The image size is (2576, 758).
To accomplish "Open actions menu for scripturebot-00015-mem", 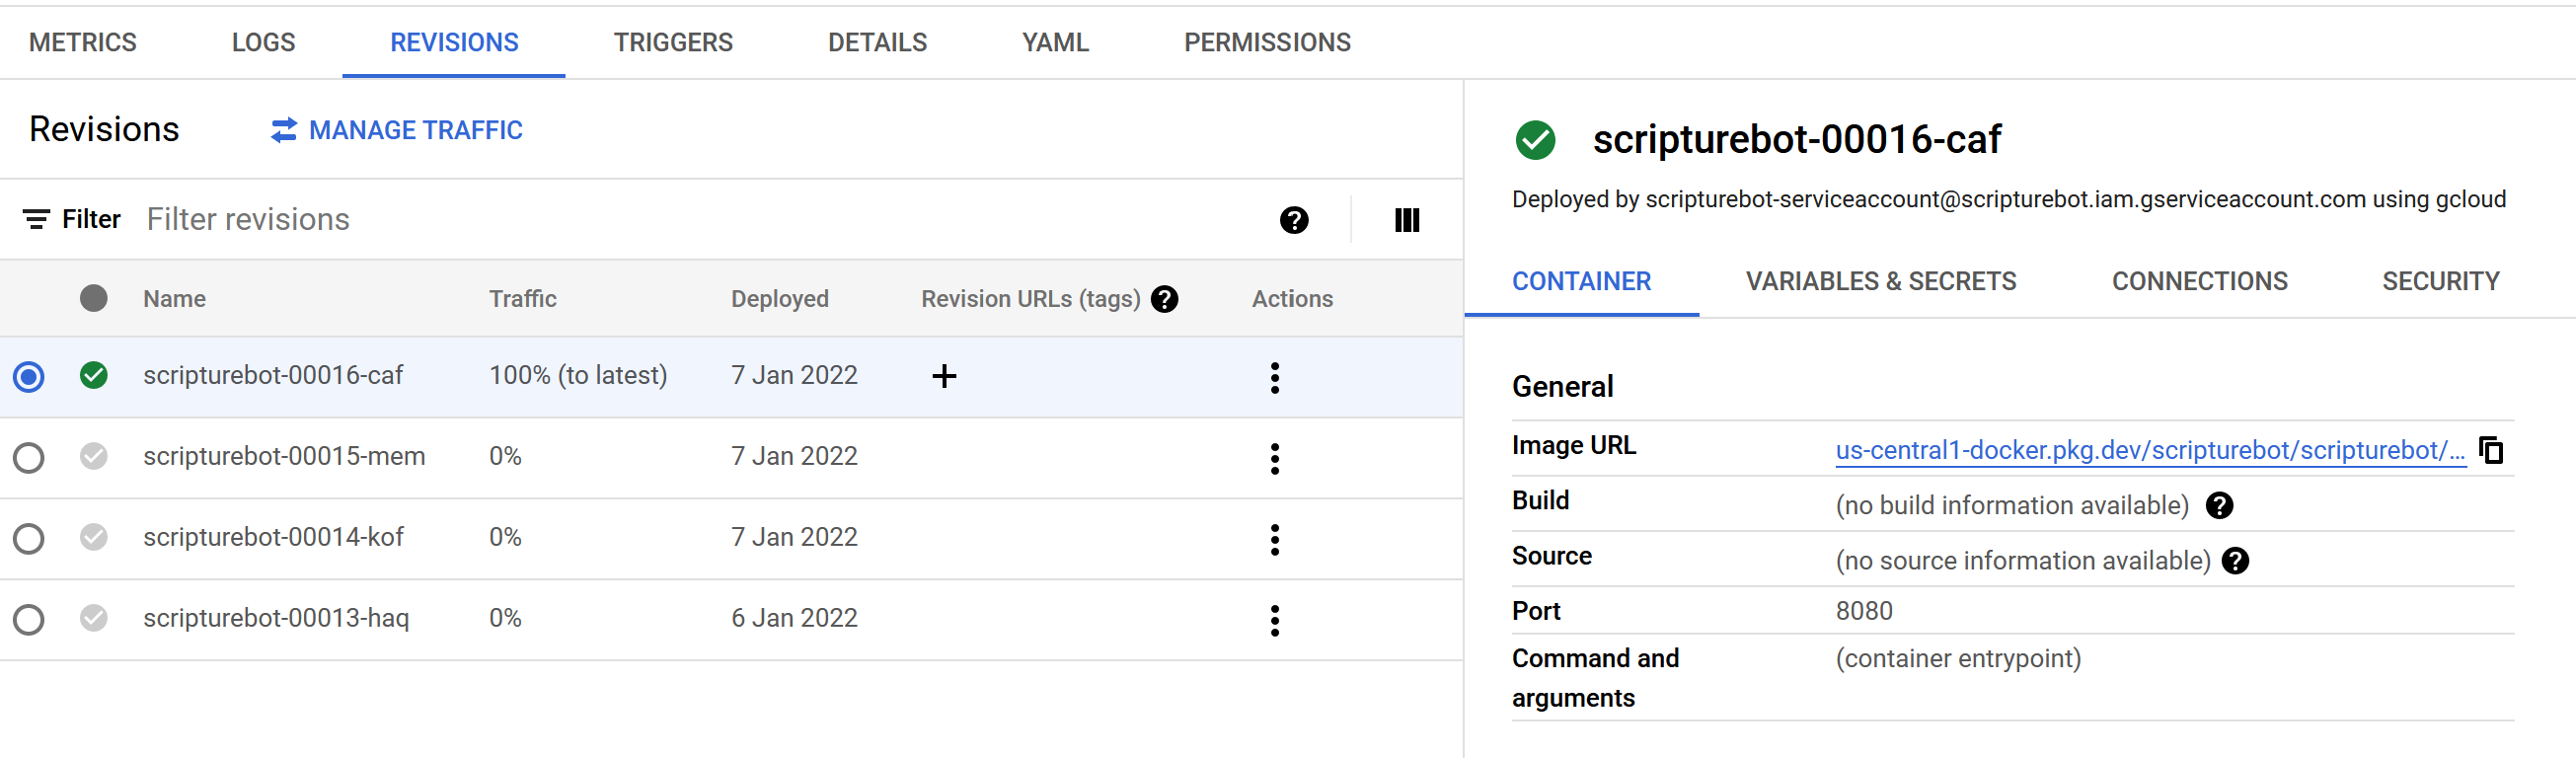I will tap(1274, 458).
